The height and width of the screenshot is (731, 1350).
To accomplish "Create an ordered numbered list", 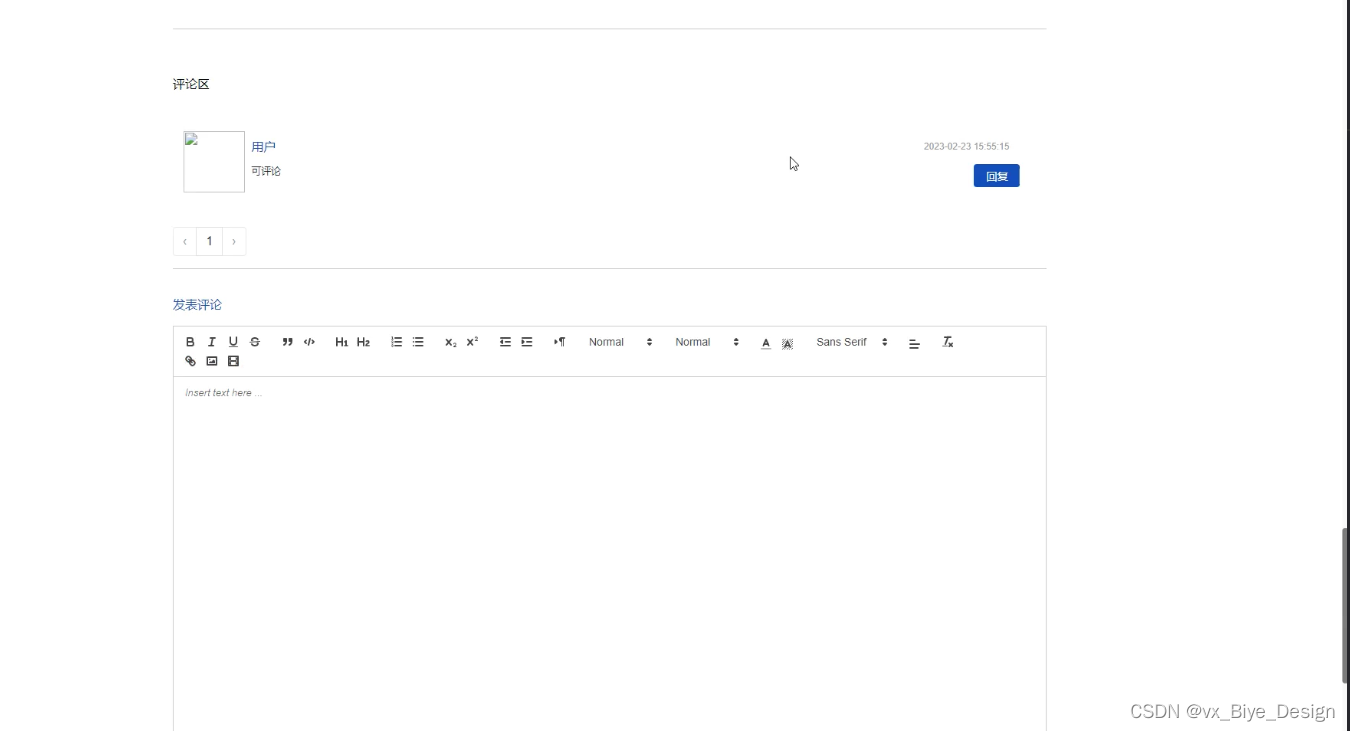I will pyautogui.click(x=396, y=342).
